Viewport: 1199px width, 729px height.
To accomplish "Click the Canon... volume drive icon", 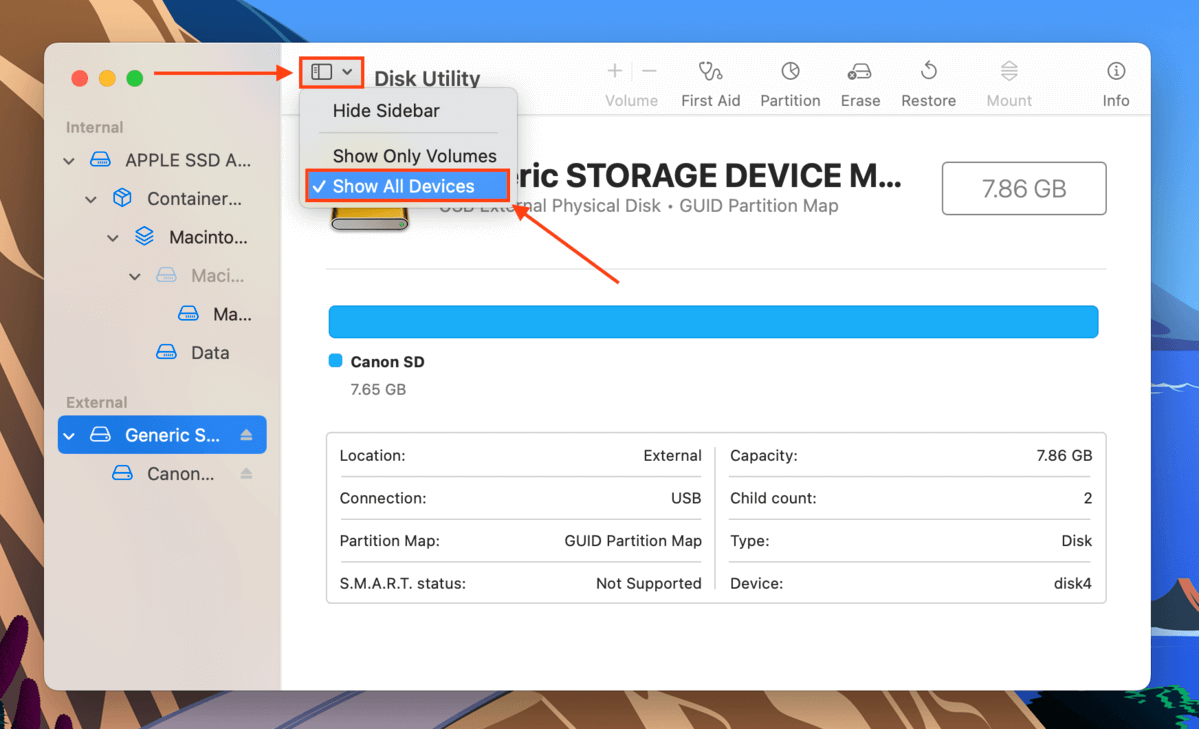I will click(x=122, y=473).
